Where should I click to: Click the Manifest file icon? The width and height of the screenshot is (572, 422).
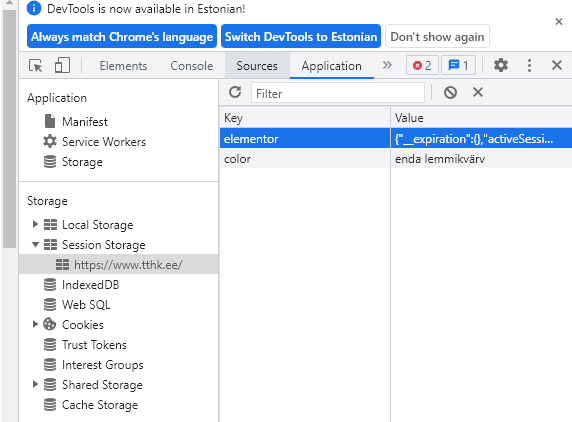tap(50, 121)
